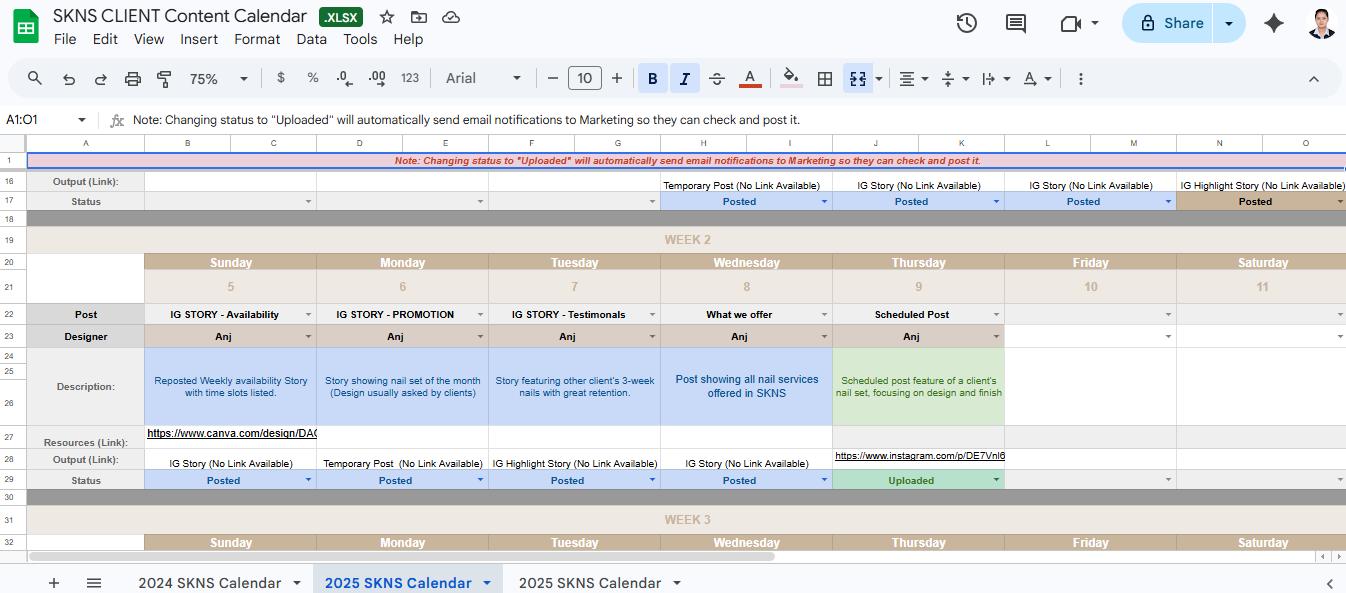The image size is (1346, 593).
Task: Click the Gemini sparkle icon
Action: coord(1274,23)
